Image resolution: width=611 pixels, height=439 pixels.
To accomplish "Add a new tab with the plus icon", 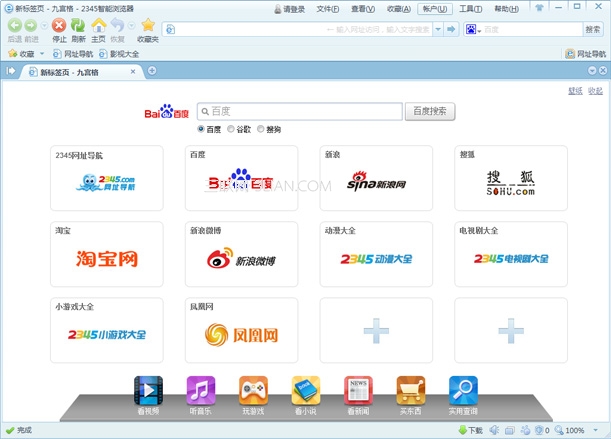I will tap(152, 71).
